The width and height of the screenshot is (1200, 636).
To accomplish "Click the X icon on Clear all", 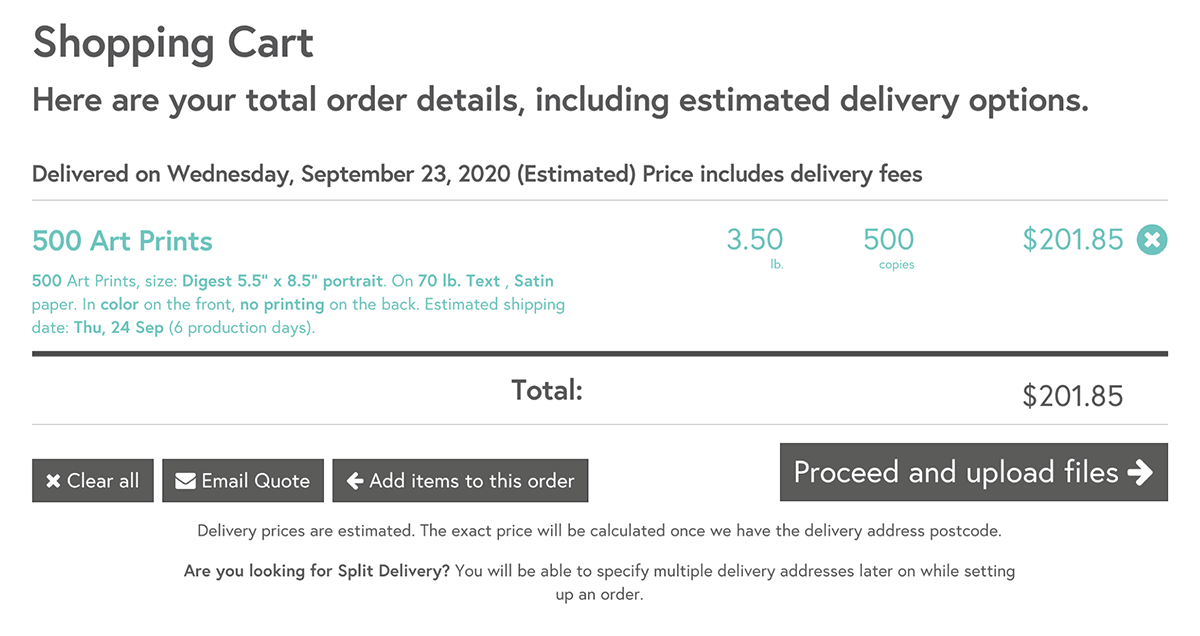I will coord(54,481).
